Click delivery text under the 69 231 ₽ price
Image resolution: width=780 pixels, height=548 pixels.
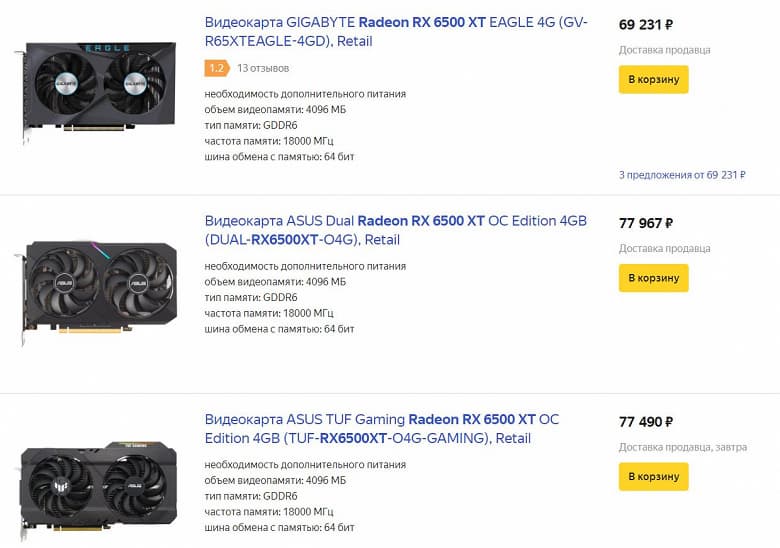(x=664, y=49)
